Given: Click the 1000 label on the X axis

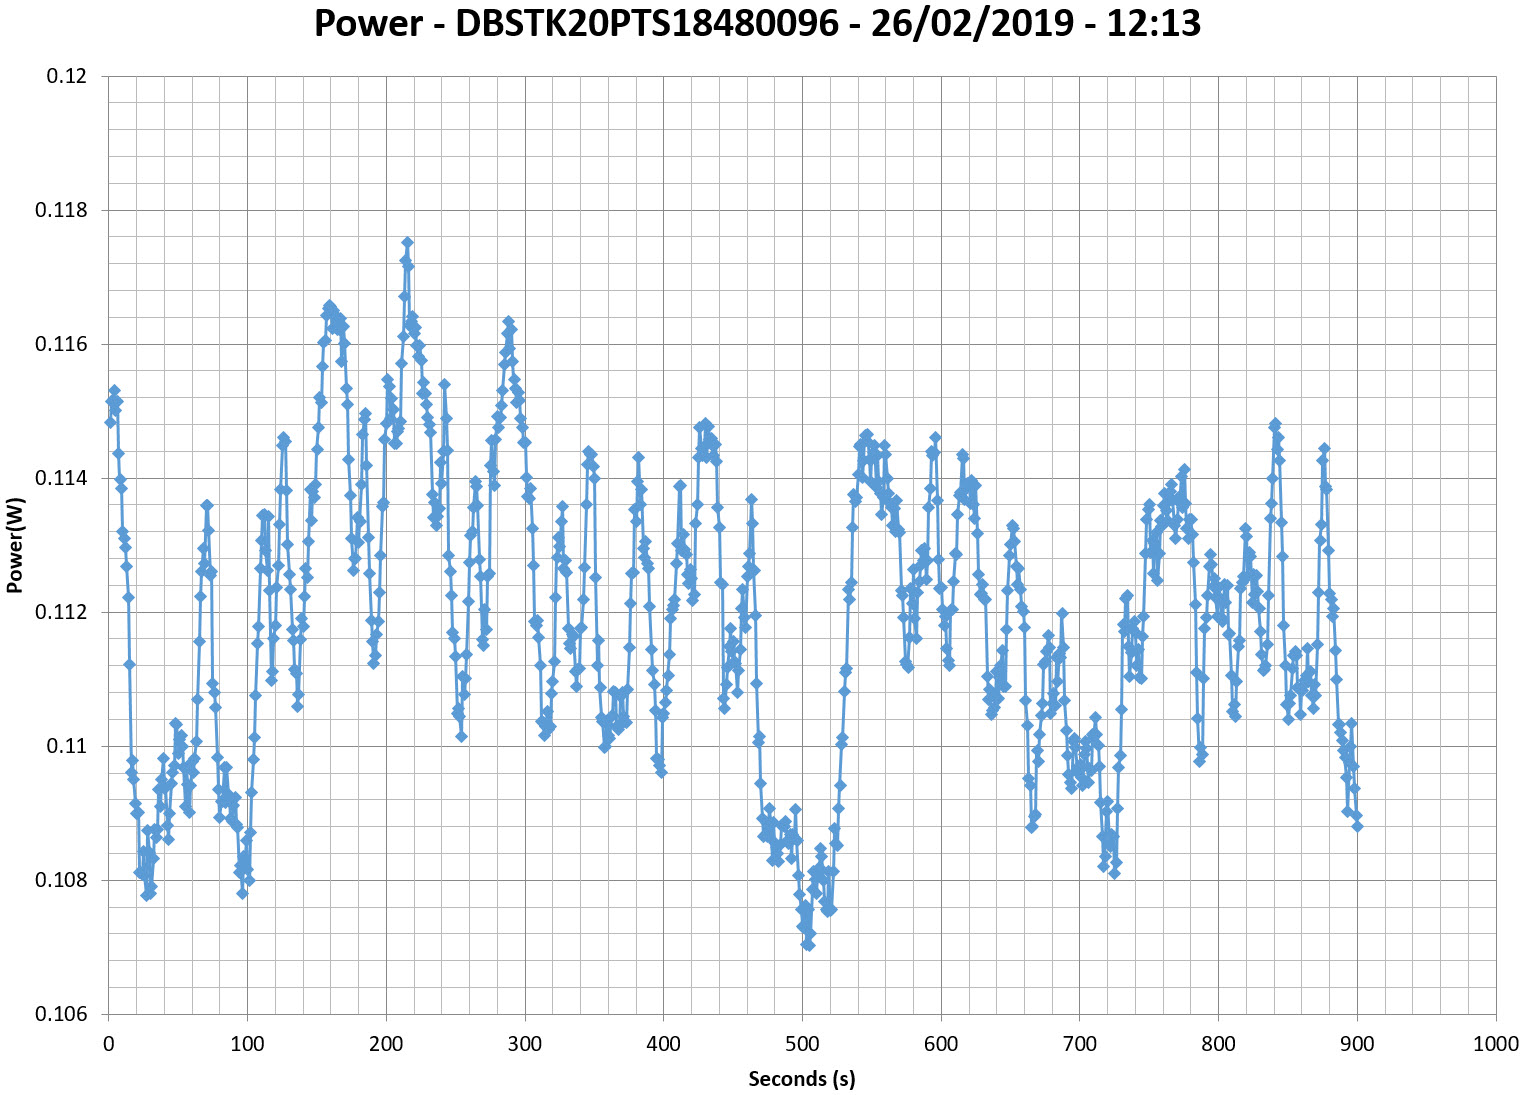Looking at the screenshot, I should click(1496, 1044).
